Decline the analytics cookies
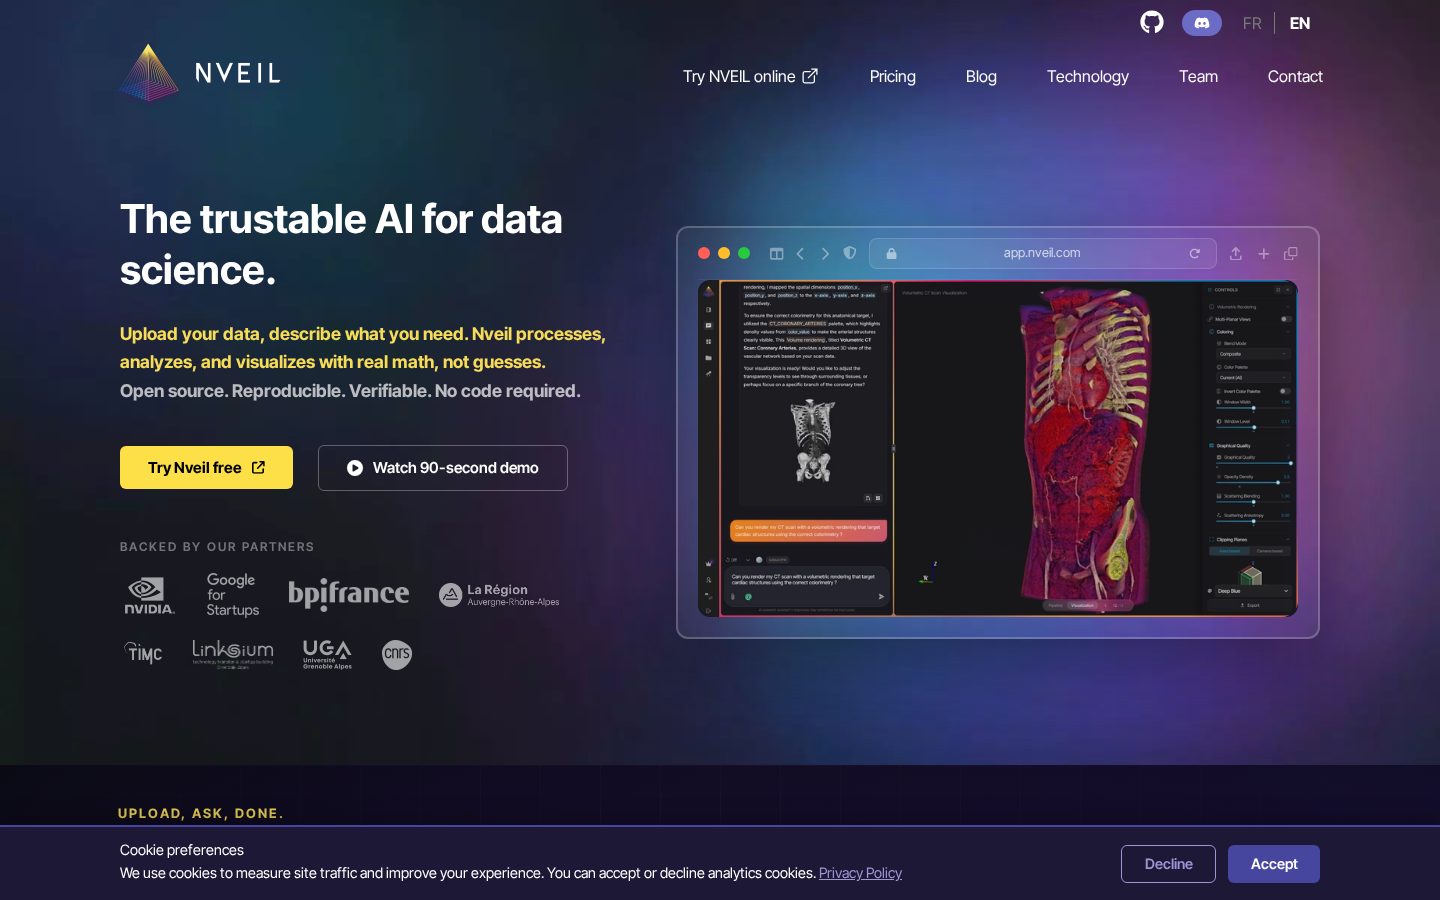Screen dimensions: 1440x900 1168,864
